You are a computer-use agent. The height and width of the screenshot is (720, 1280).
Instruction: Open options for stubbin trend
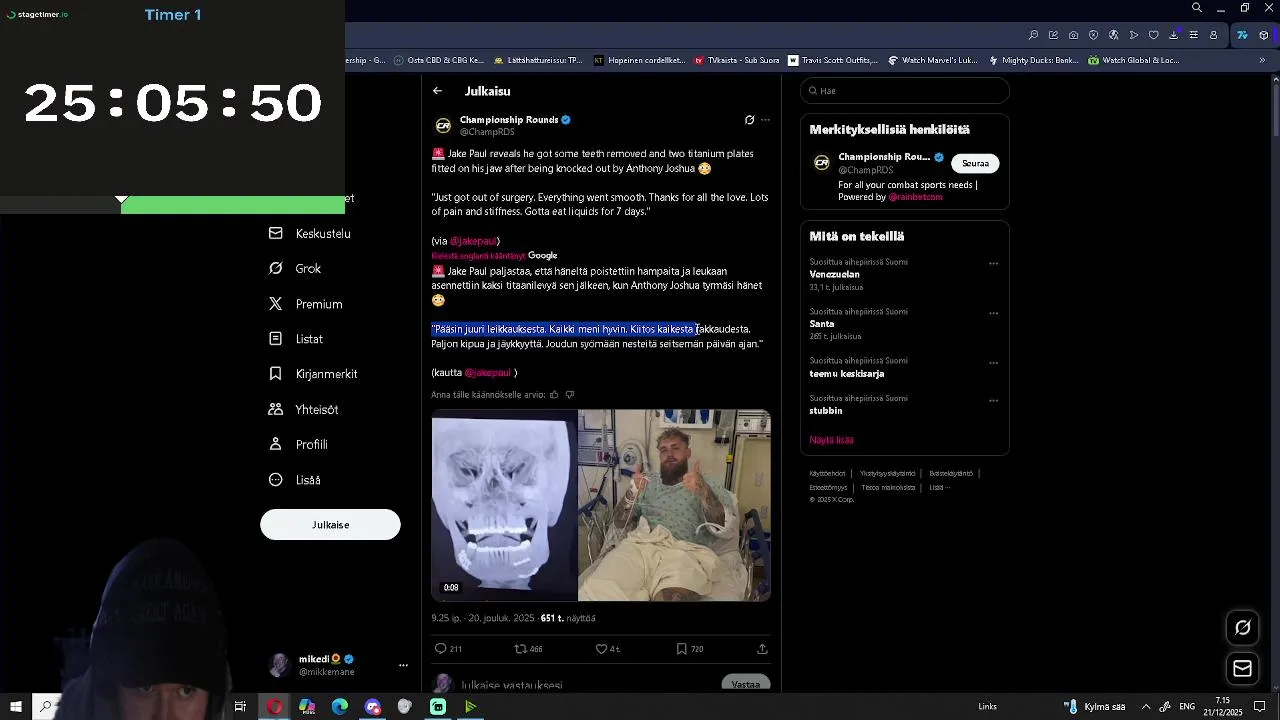click(993, 400)
